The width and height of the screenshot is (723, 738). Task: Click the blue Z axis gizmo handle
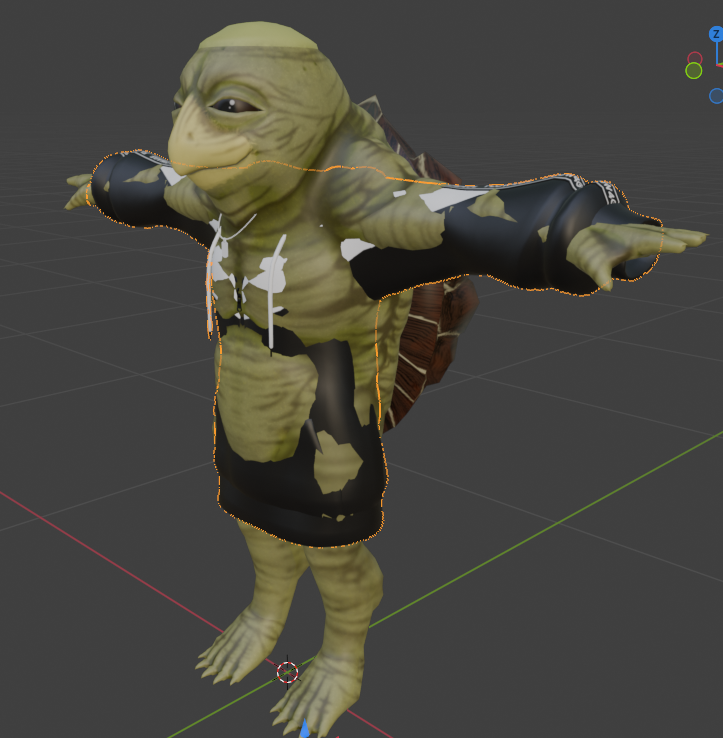[716, 34]
